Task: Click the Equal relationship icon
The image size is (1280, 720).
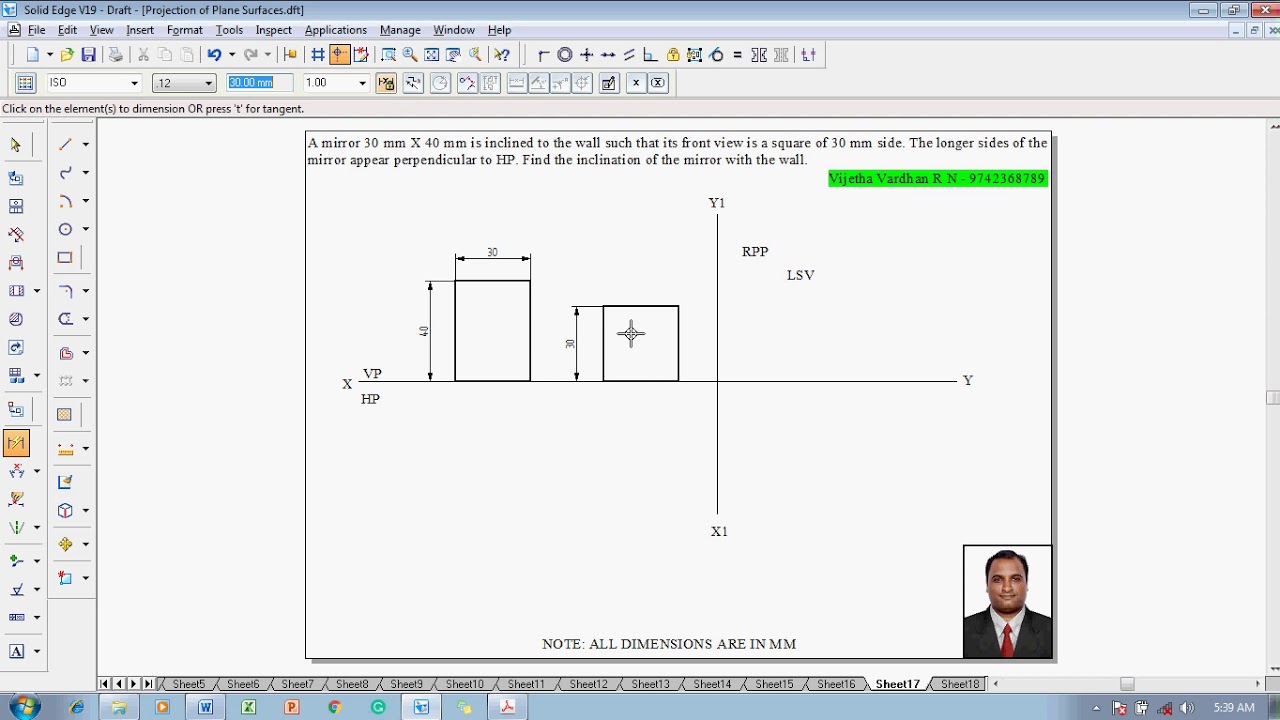Action: (738, 55)
